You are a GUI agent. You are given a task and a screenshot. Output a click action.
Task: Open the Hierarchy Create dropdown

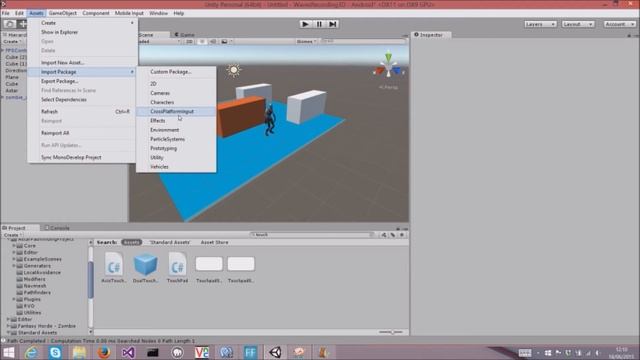pyautogui.click(x=12, y=42)
